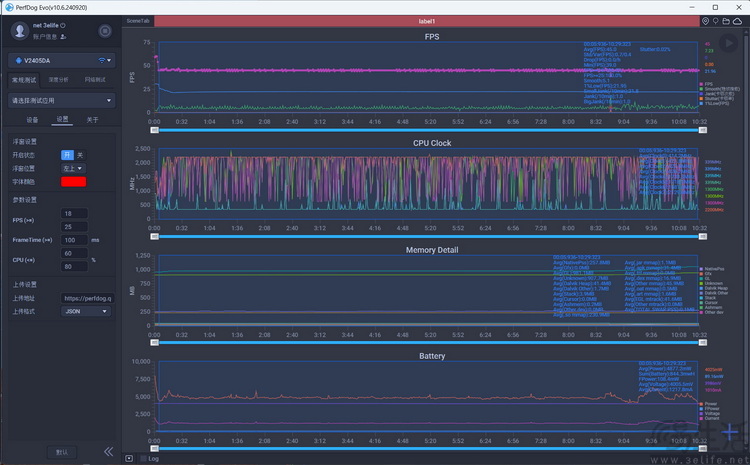The height and width of the screenshot is (465, 750).
Task: Open the select test application dropdown
Action: 62,100
